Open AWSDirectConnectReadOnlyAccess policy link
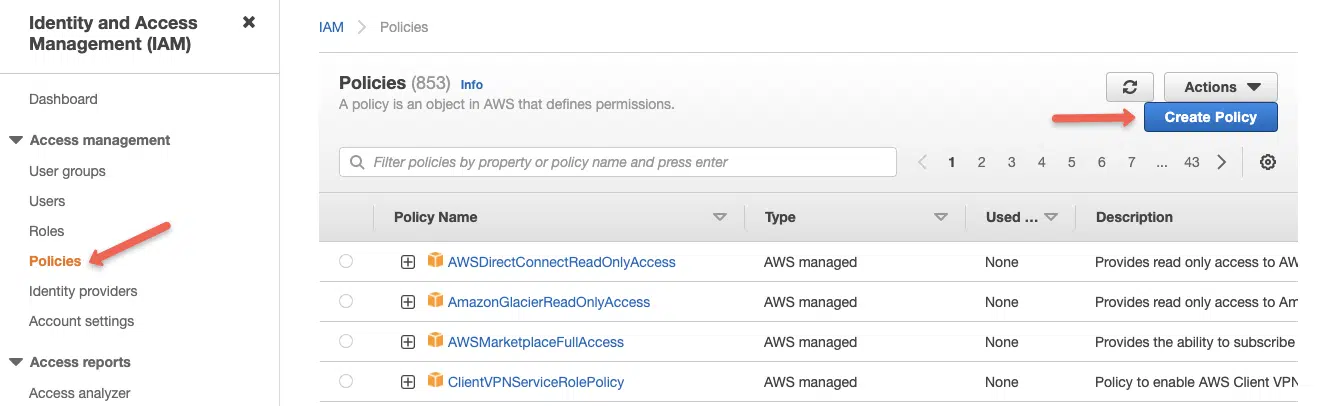This screenshot has width=1324, height=406. [562, 262]
